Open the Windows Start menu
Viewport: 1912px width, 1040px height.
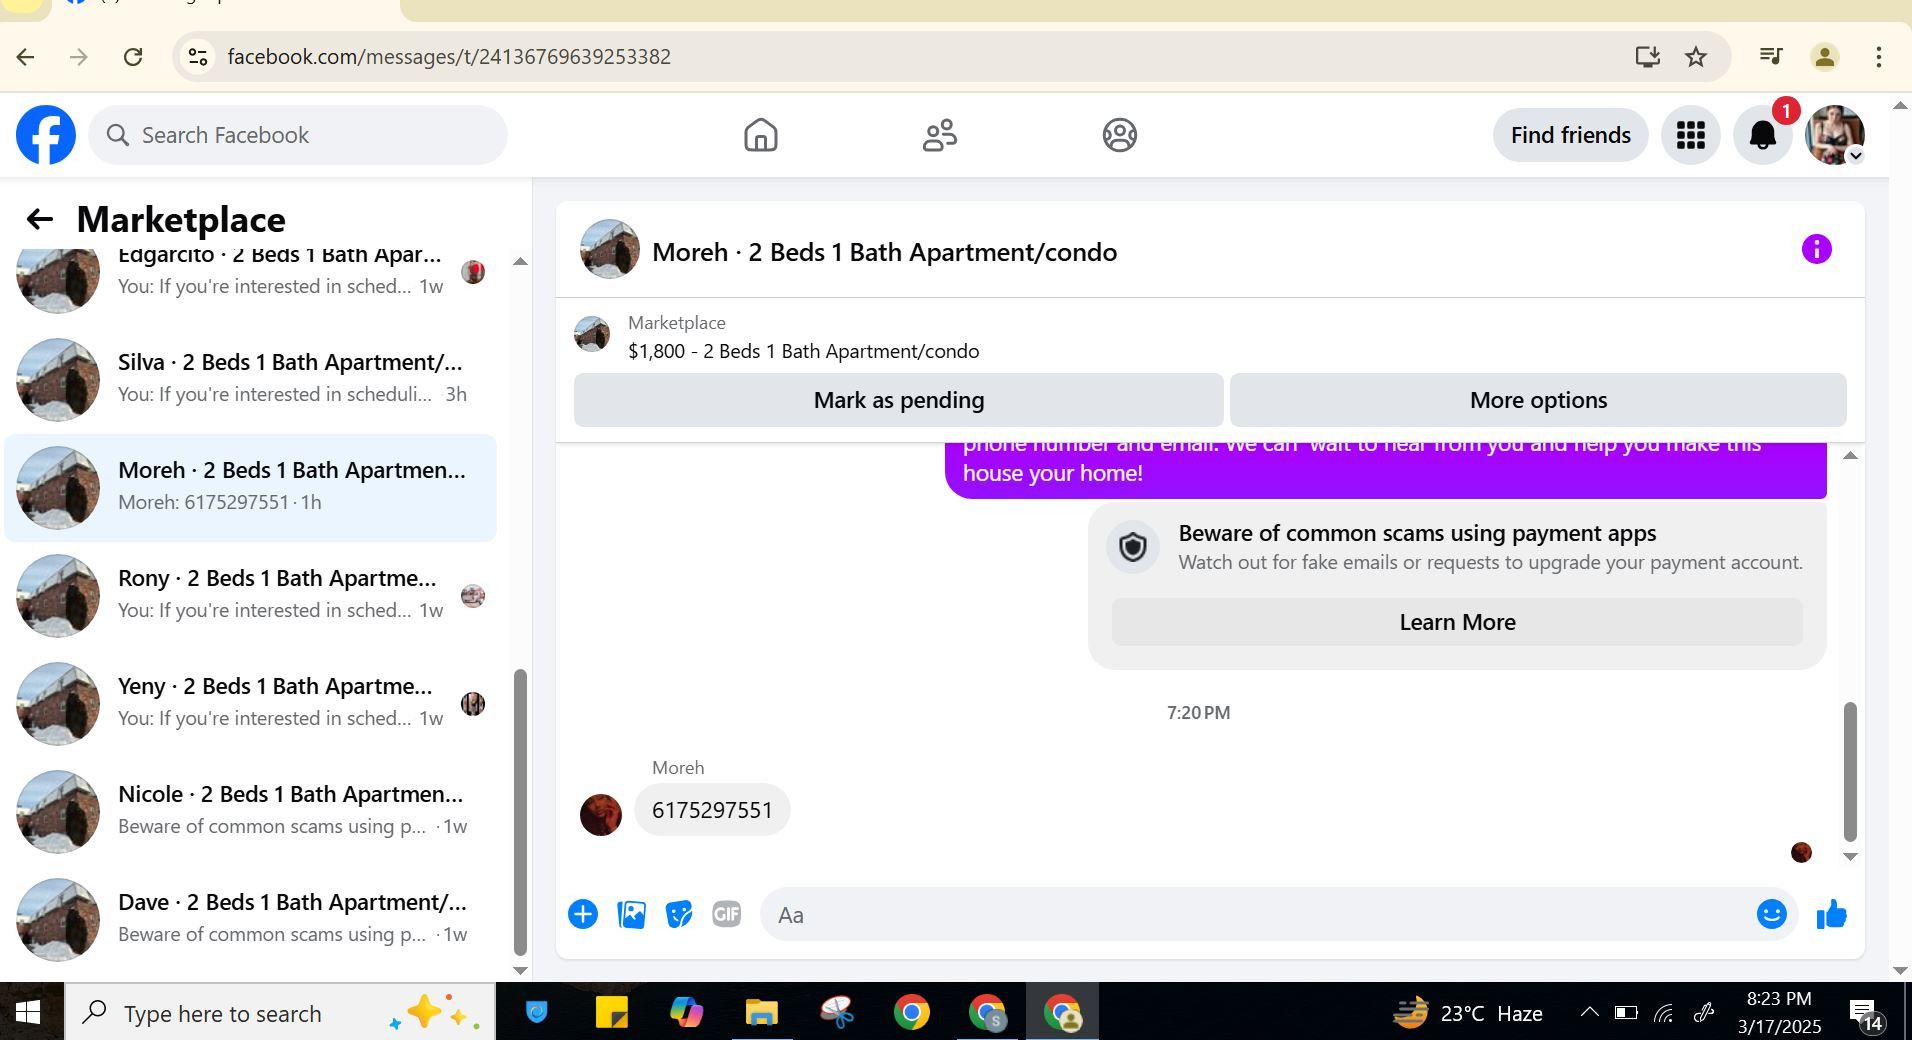(x=28, y=1013)
